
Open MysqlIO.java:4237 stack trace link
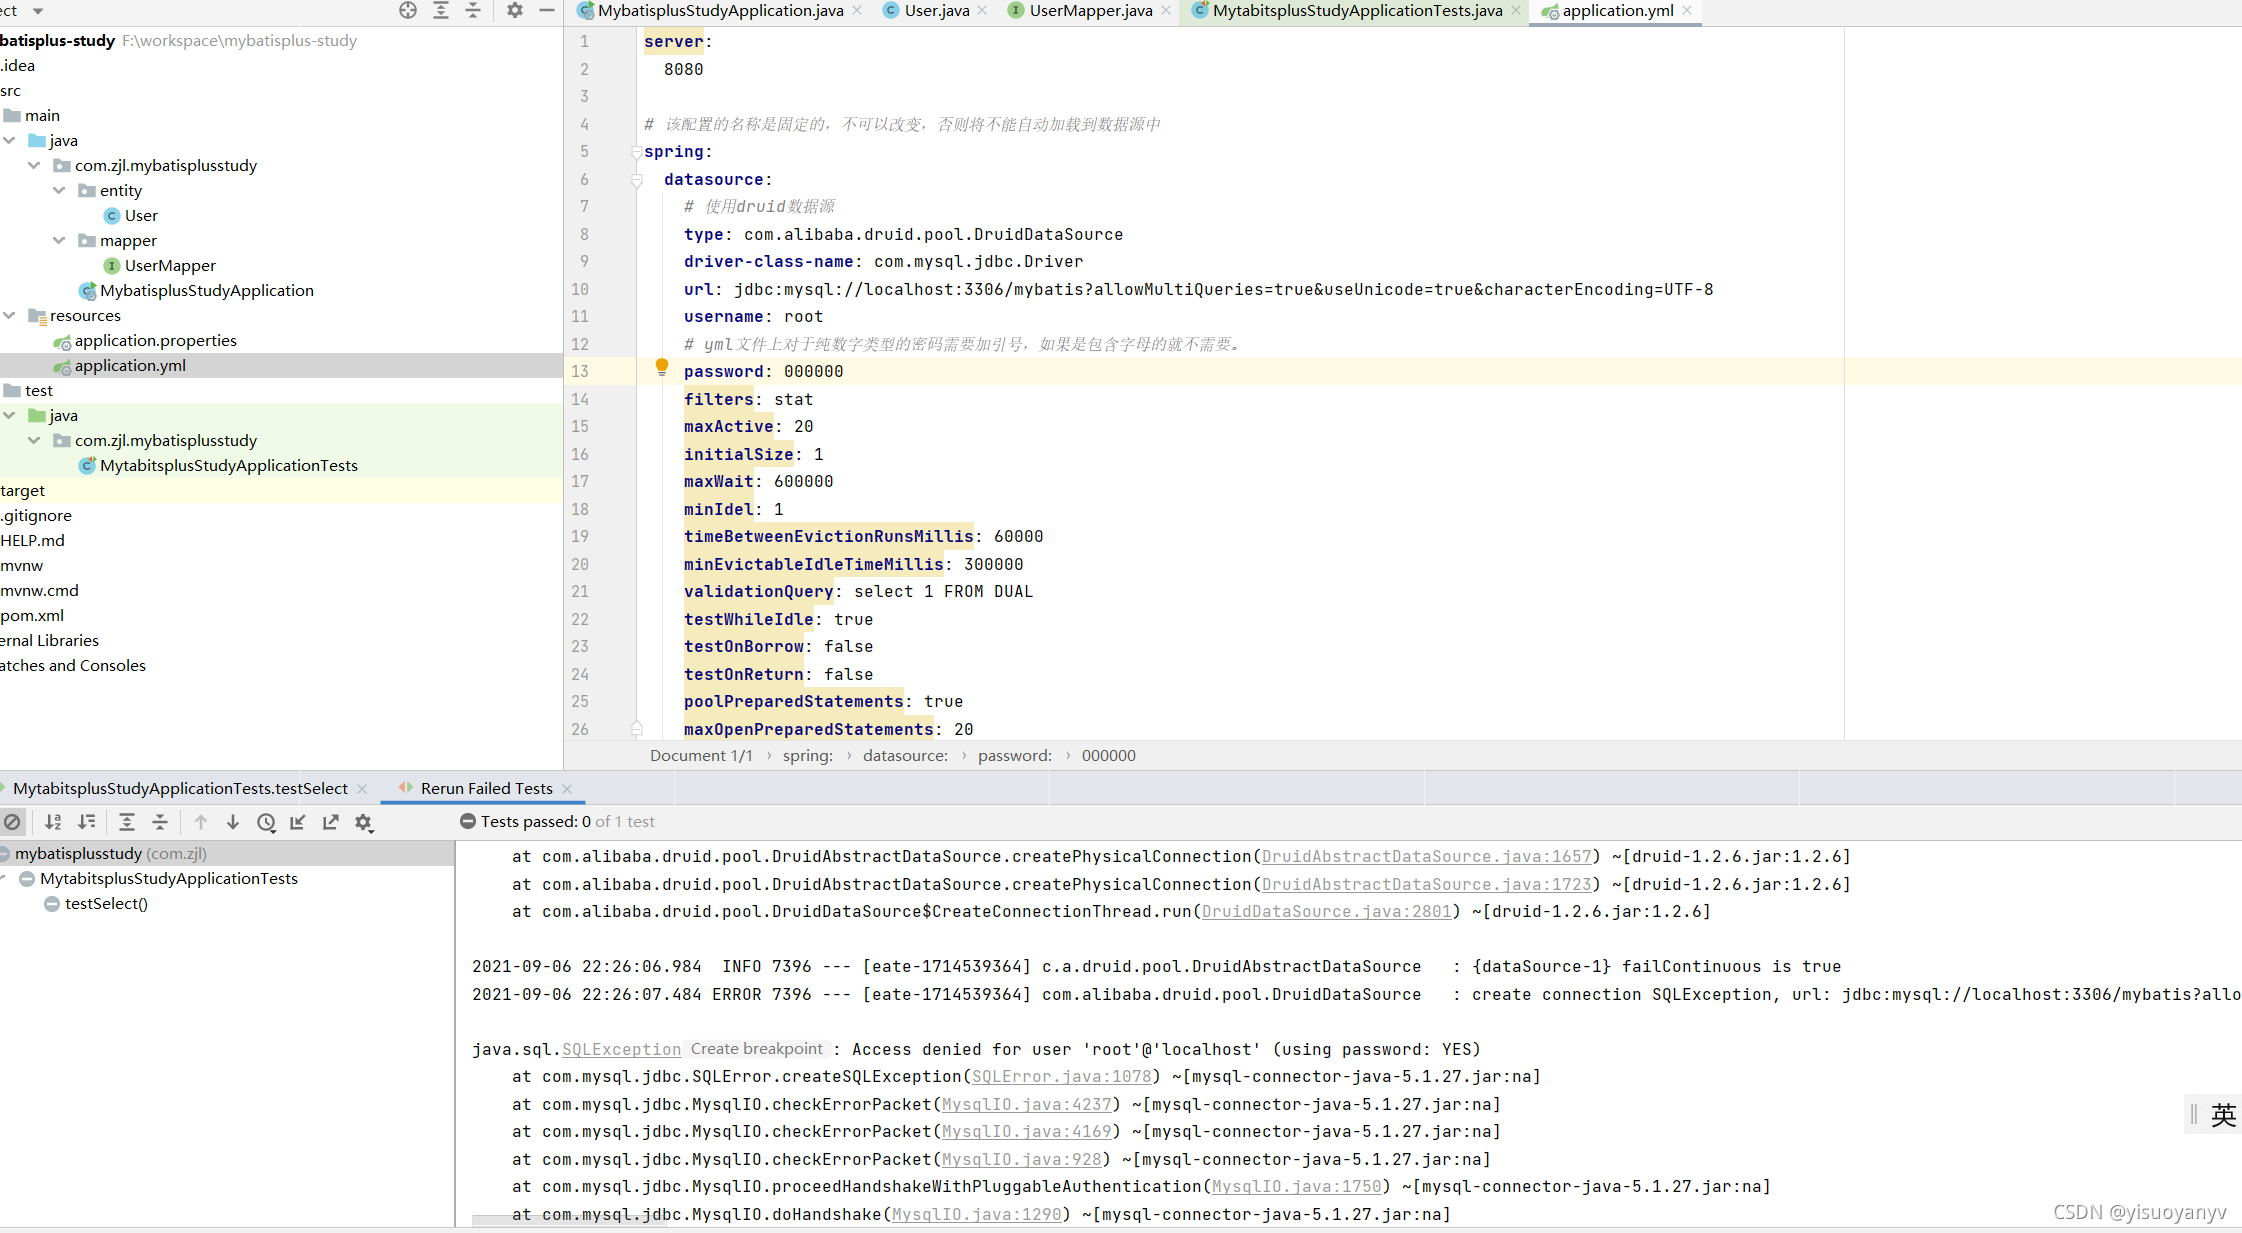tap(1026, 1104)
